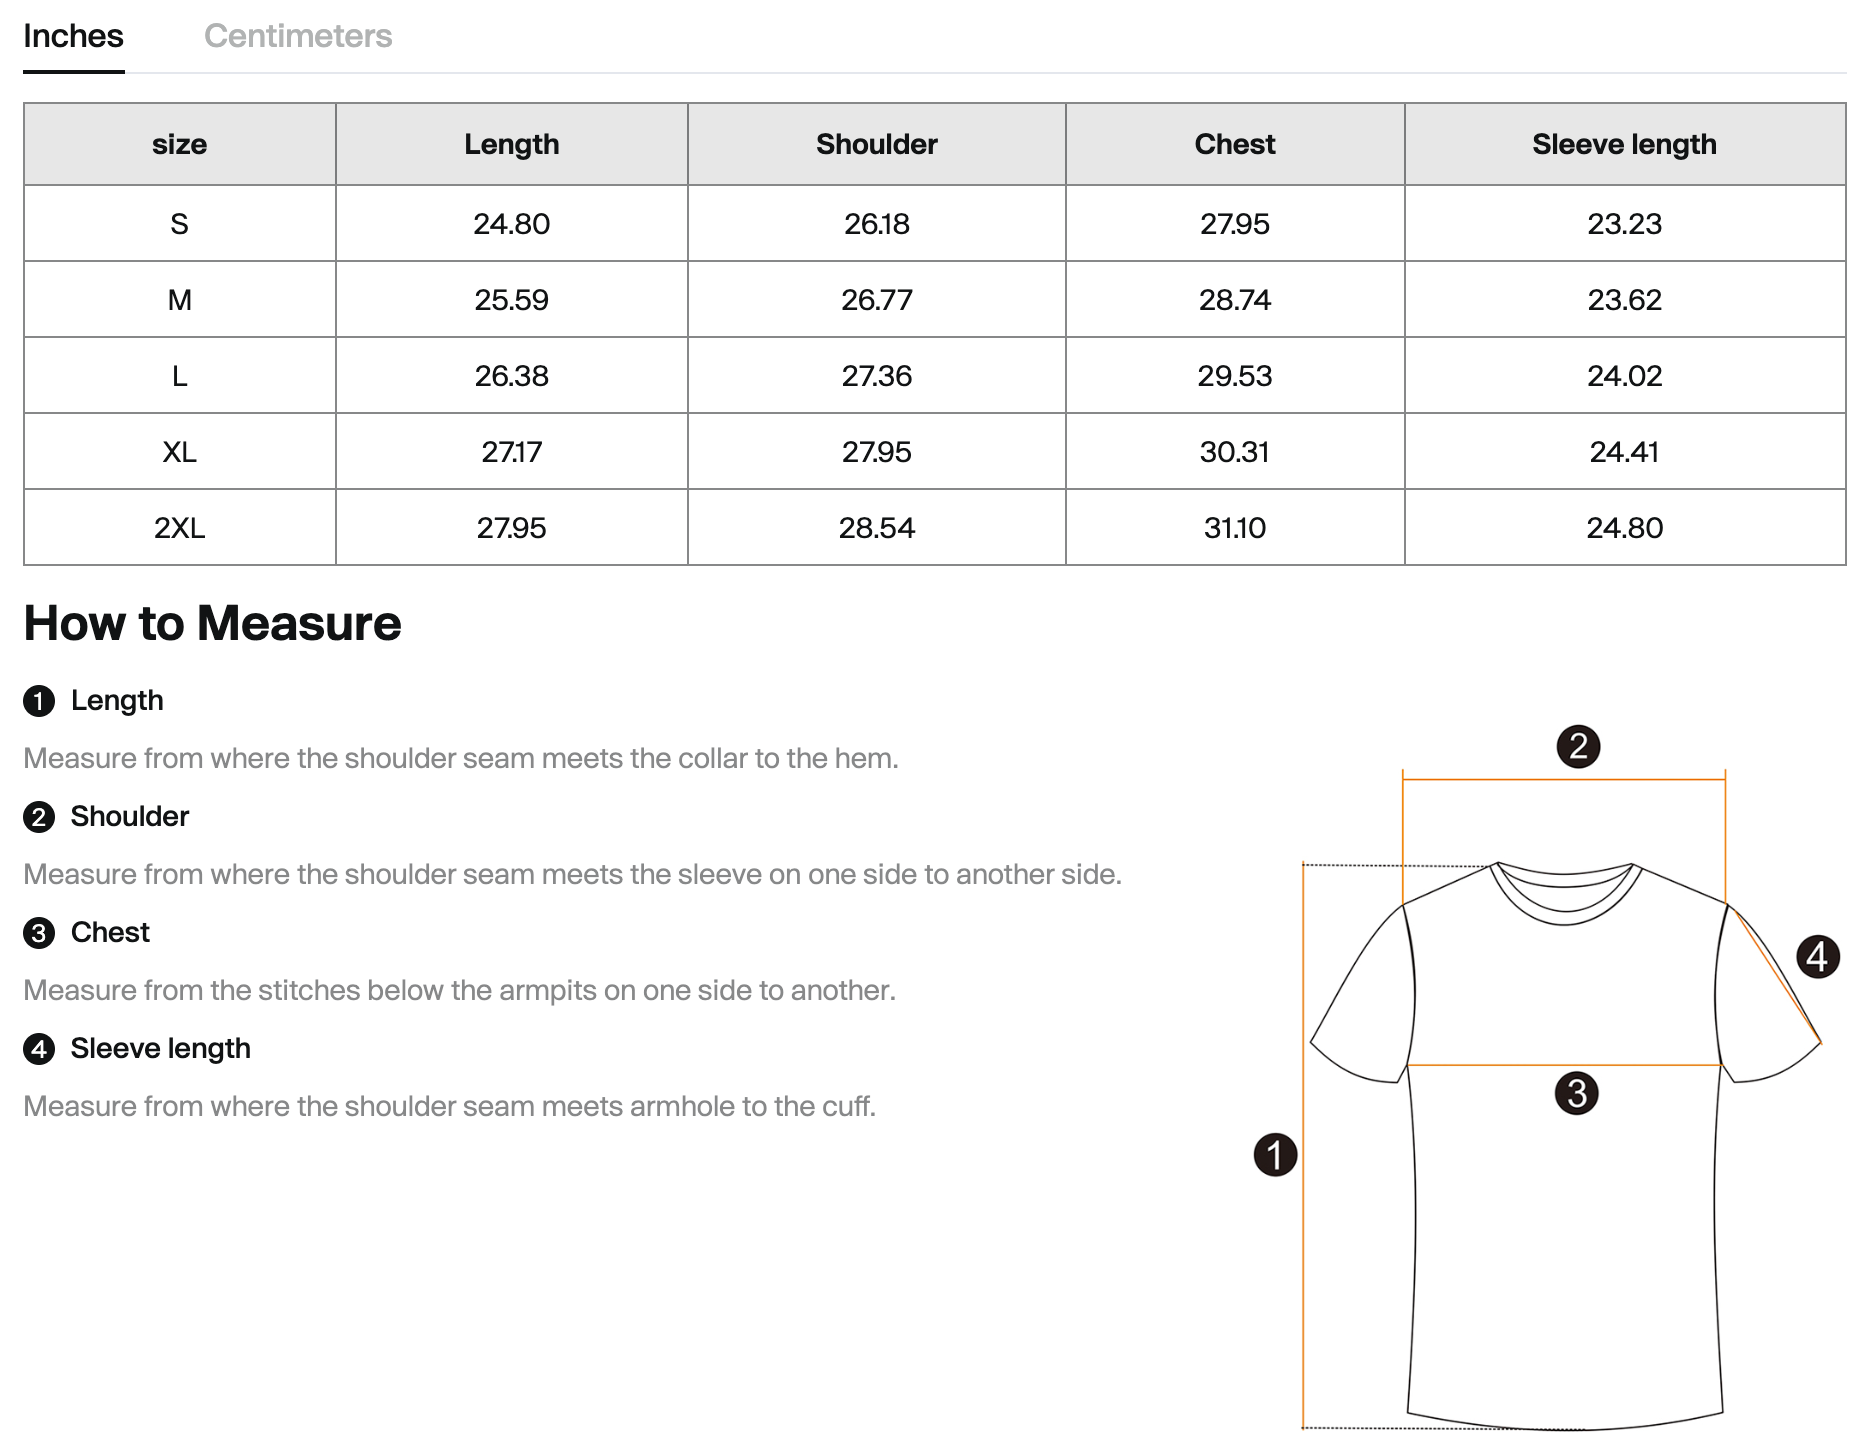Click the How to Measure heading
The width and height of the screenshot is (1857, 1453).
(212, 623)
